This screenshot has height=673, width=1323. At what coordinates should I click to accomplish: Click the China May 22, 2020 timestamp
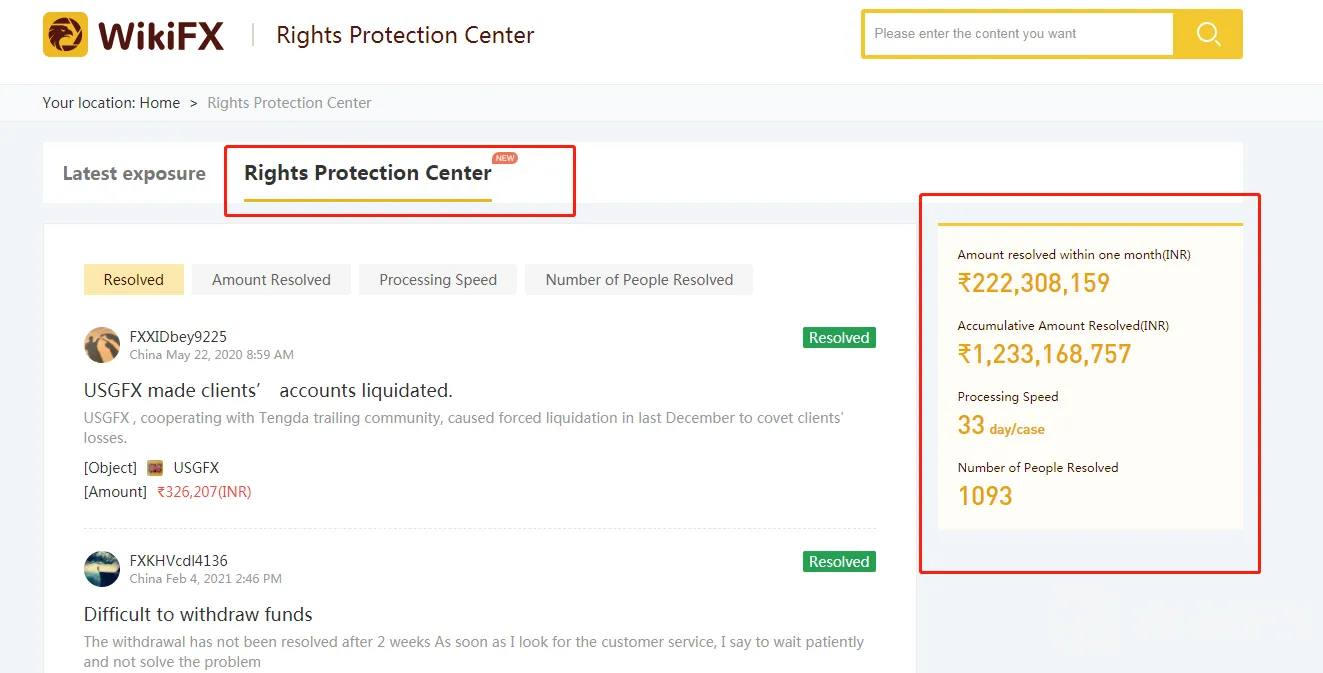coord(212,355)
